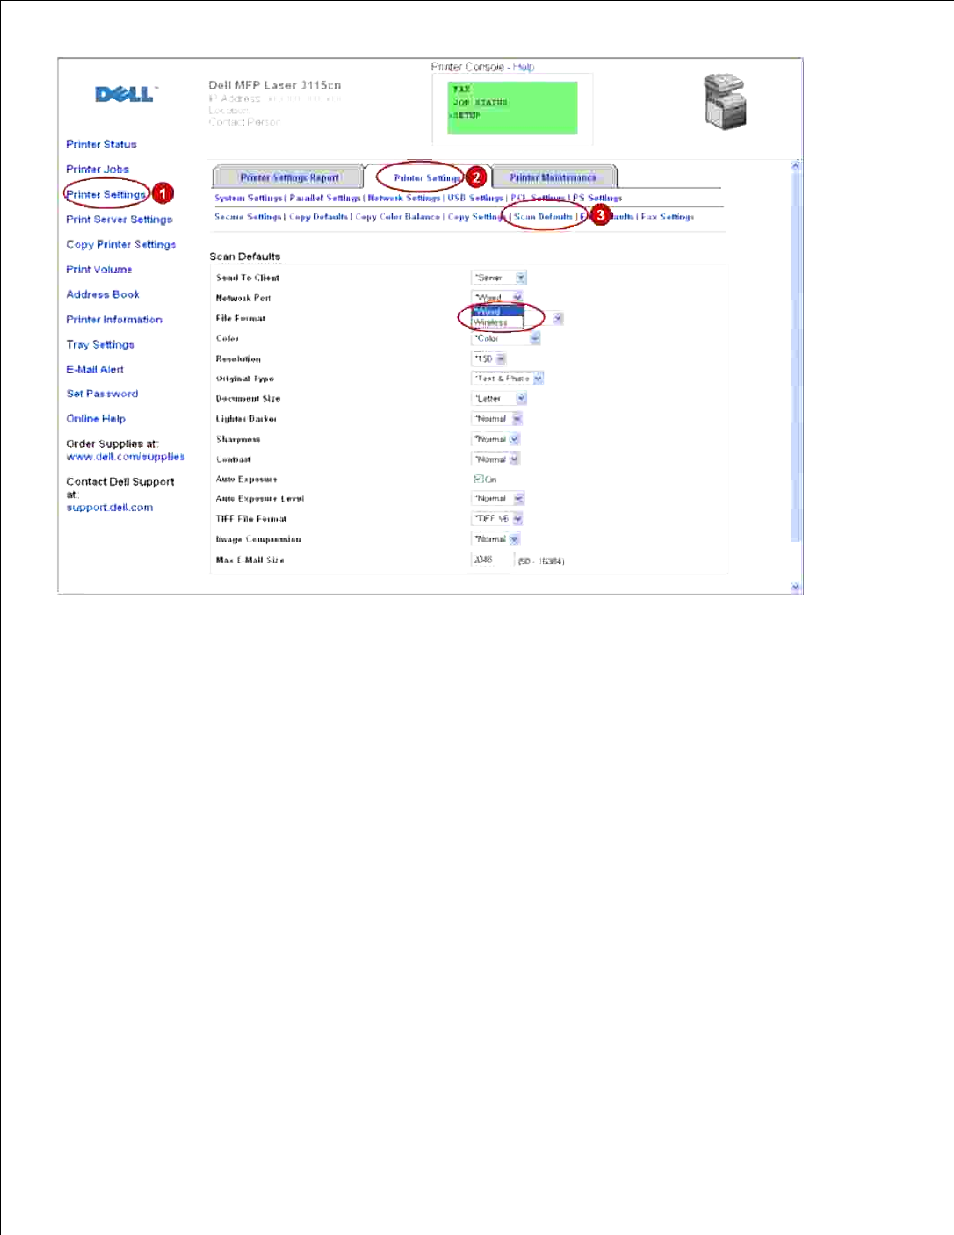Viewport: 954px width, 1235px height.
Task: Go to Address Book link
Action: (x=103, y=295)
